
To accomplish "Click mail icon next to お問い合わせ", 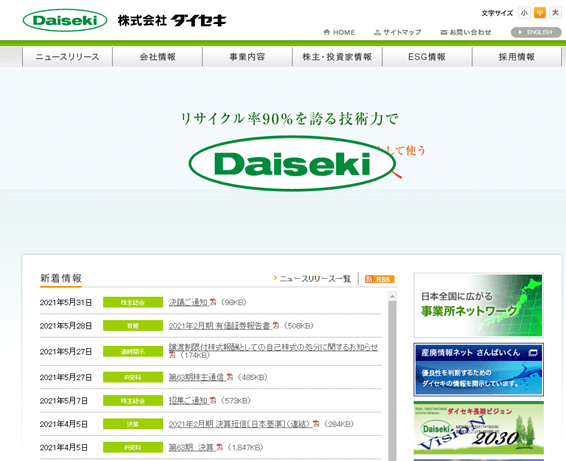I will click(444, 32).
